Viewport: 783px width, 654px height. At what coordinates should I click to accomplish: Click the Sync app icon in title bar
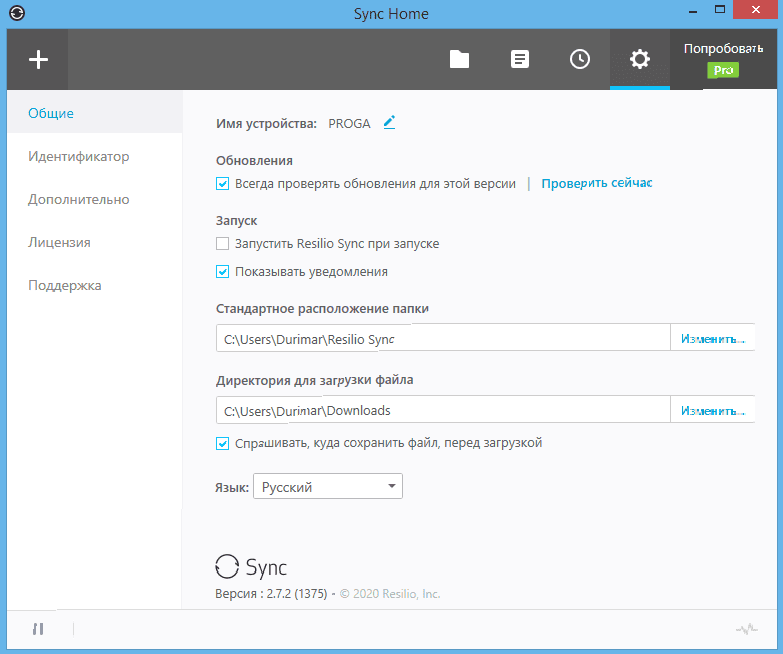tap(17, 13)
